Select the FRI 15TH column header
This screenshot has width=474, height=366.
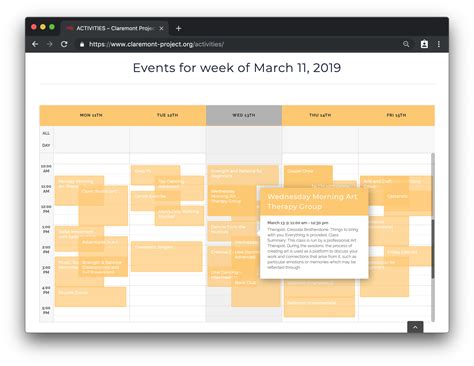(396, 115)
